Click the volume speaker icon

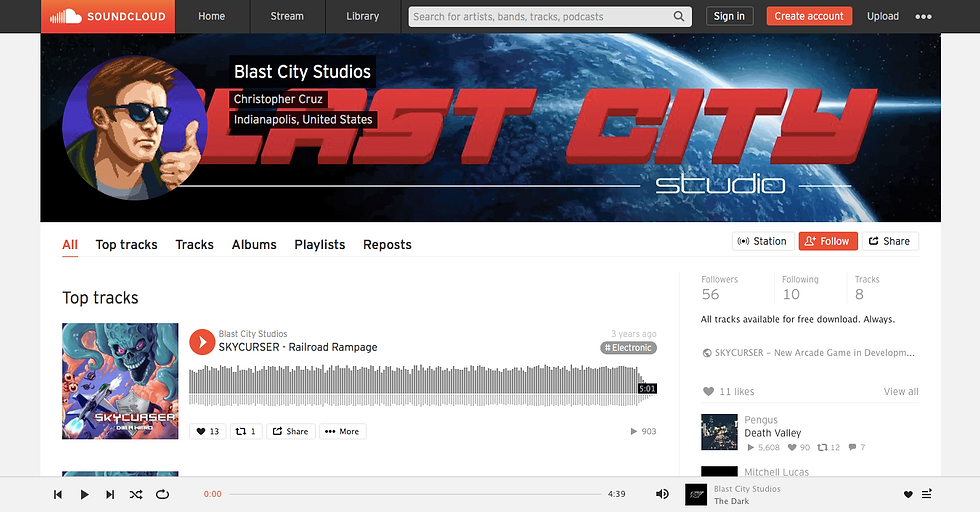(x=662, y=494)
